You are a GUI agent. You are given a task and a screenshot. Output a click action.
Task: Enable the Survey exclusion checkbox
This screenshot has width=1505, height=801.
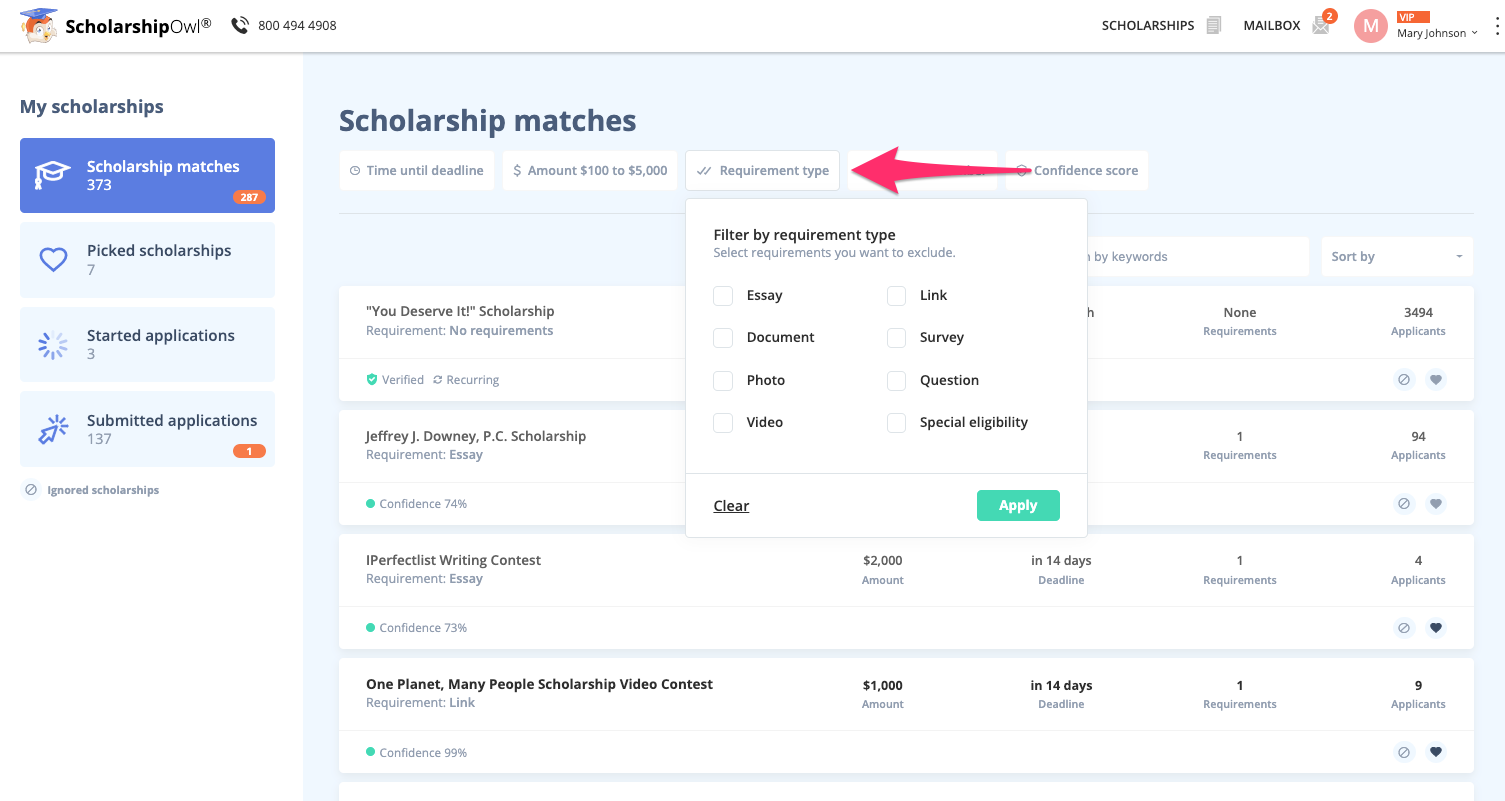click(x=897, y=338)
